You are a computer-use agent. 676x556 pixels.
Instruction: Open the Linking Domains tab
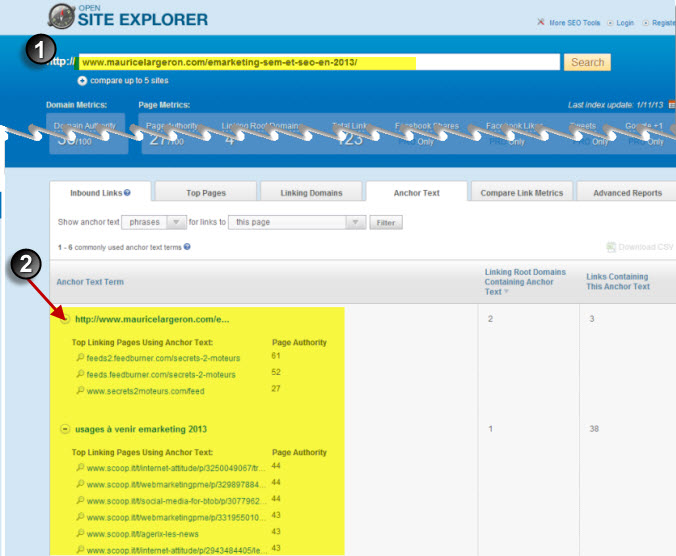(311, 191)
